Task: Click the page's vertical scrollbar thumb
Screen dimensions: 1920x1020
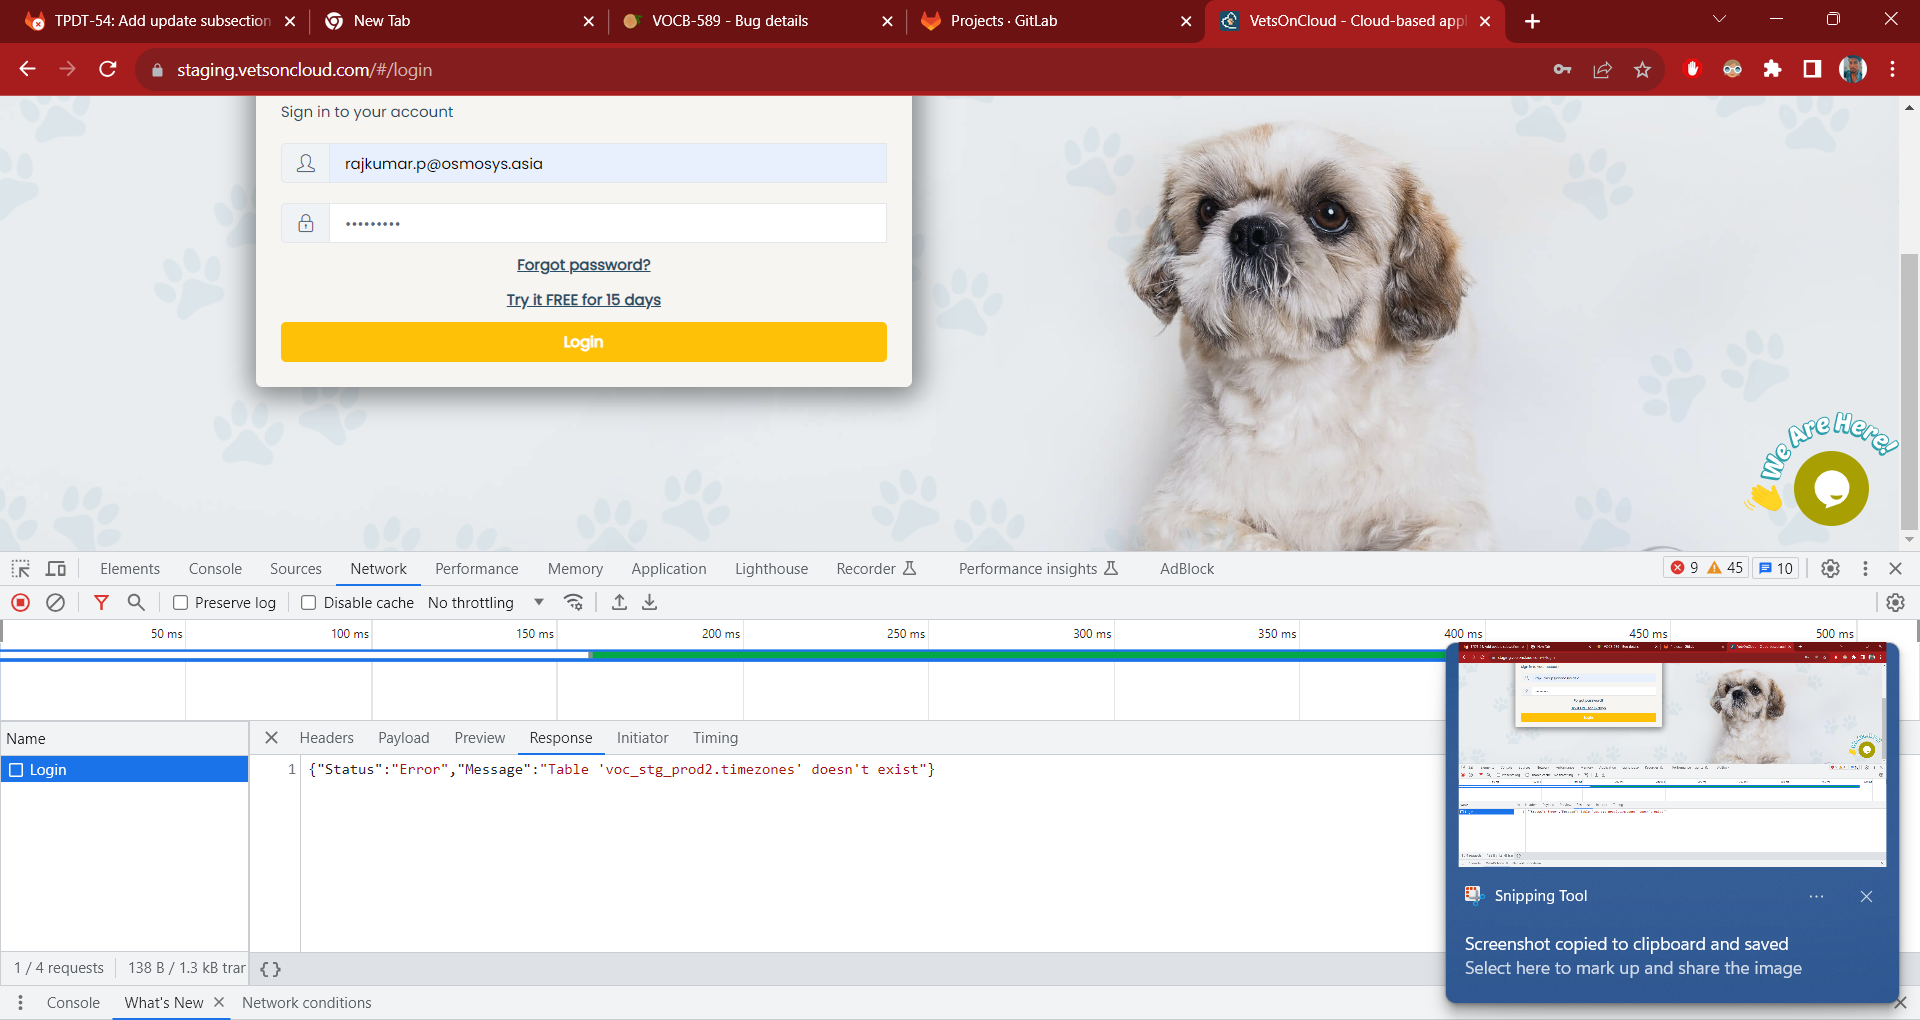Action: (1909, 390)
